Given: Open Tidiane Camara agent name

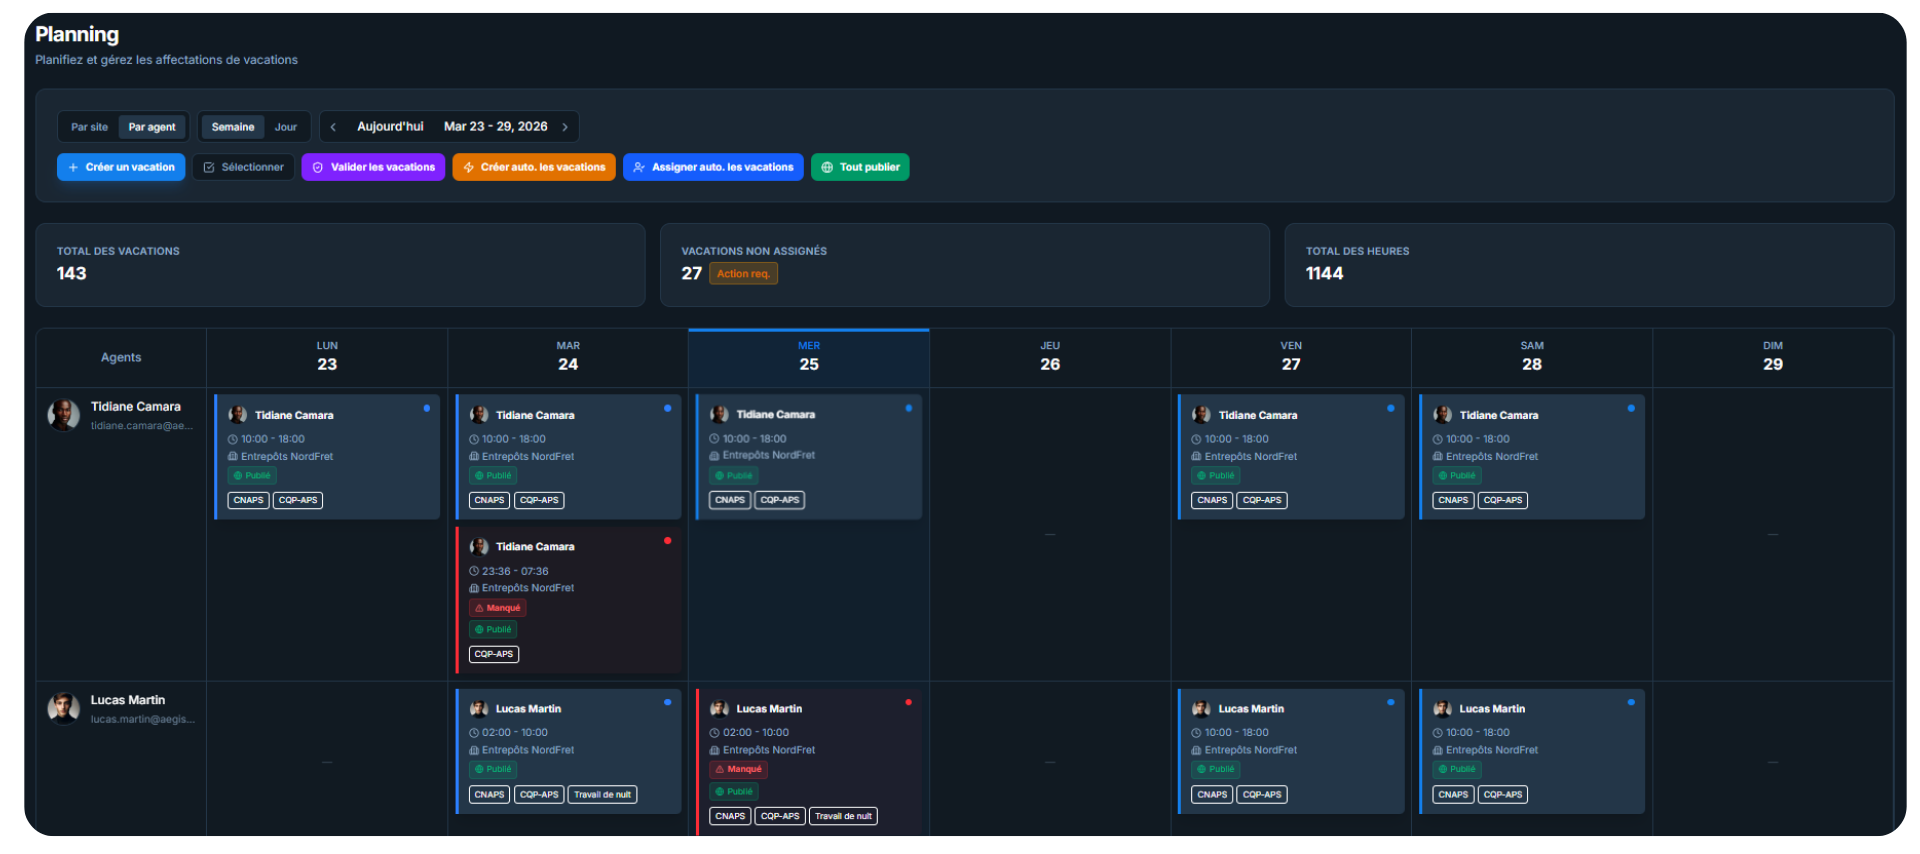Looking at the screenshot, I should (x=136, y=407).
